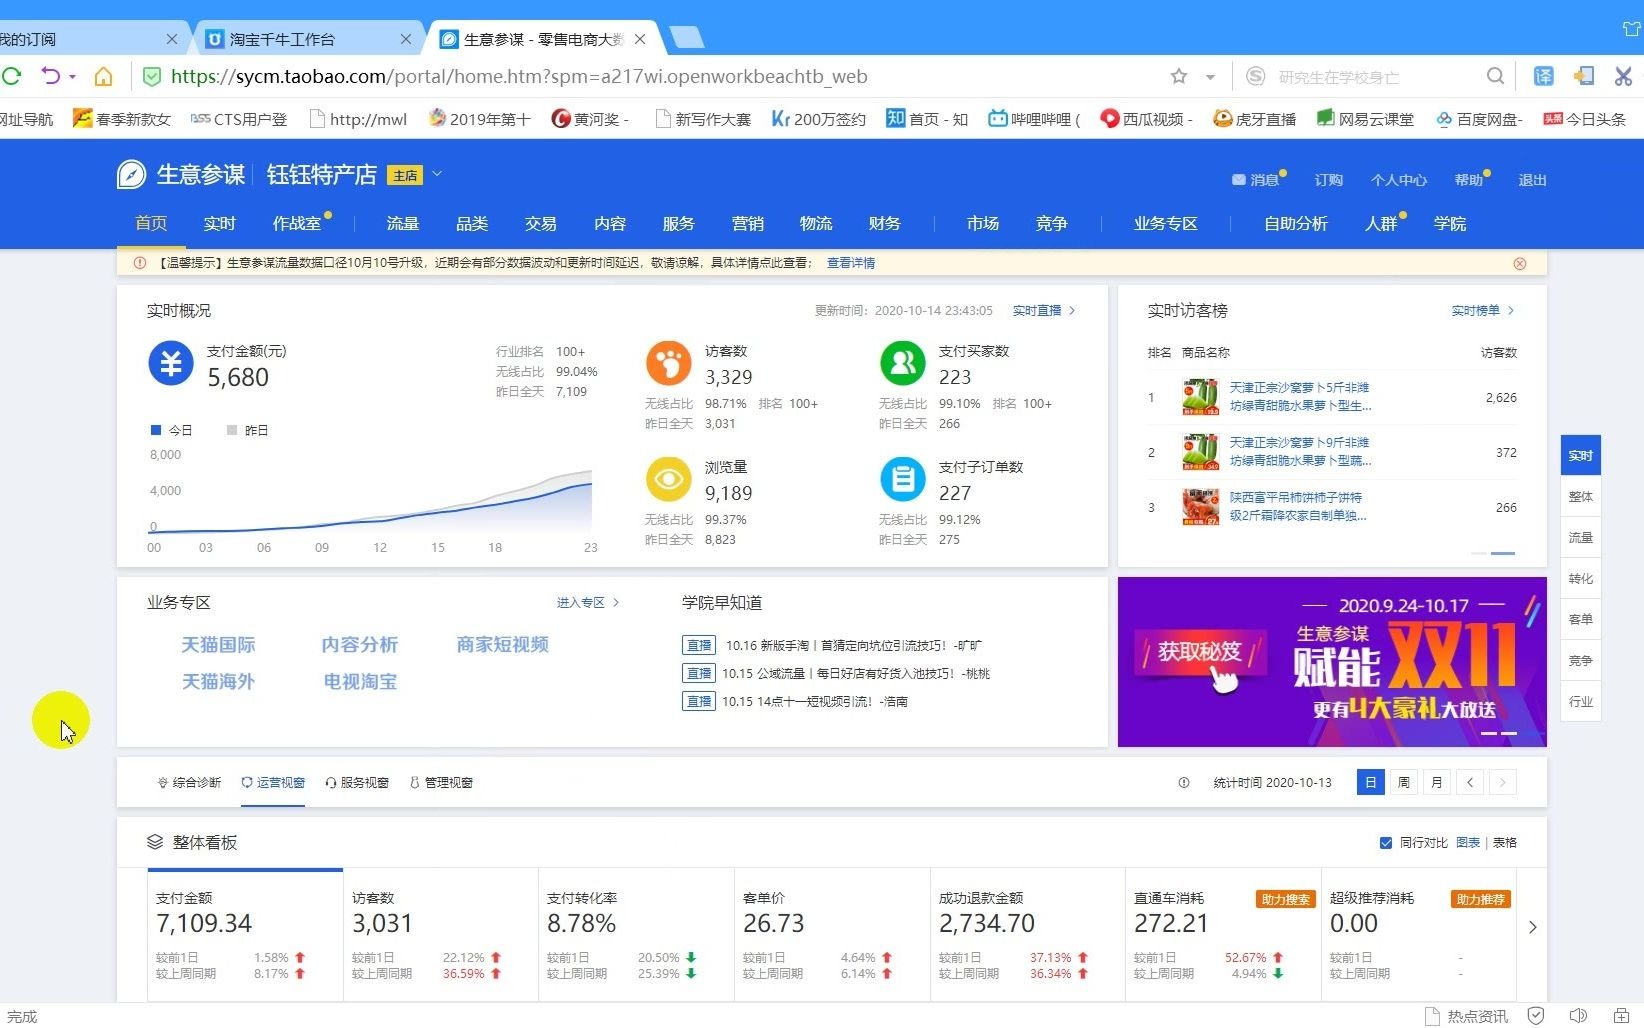Close the 生意参谋 browser tab

pos(640,39)
